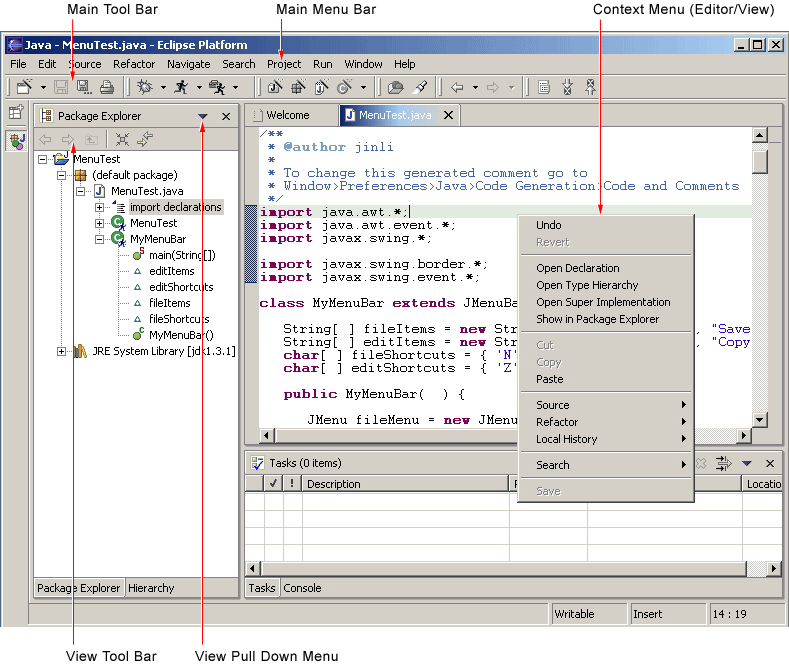789x664 pixels.
Task: Click the Show Source of Selected Element icon
Action: coord(544,87)
